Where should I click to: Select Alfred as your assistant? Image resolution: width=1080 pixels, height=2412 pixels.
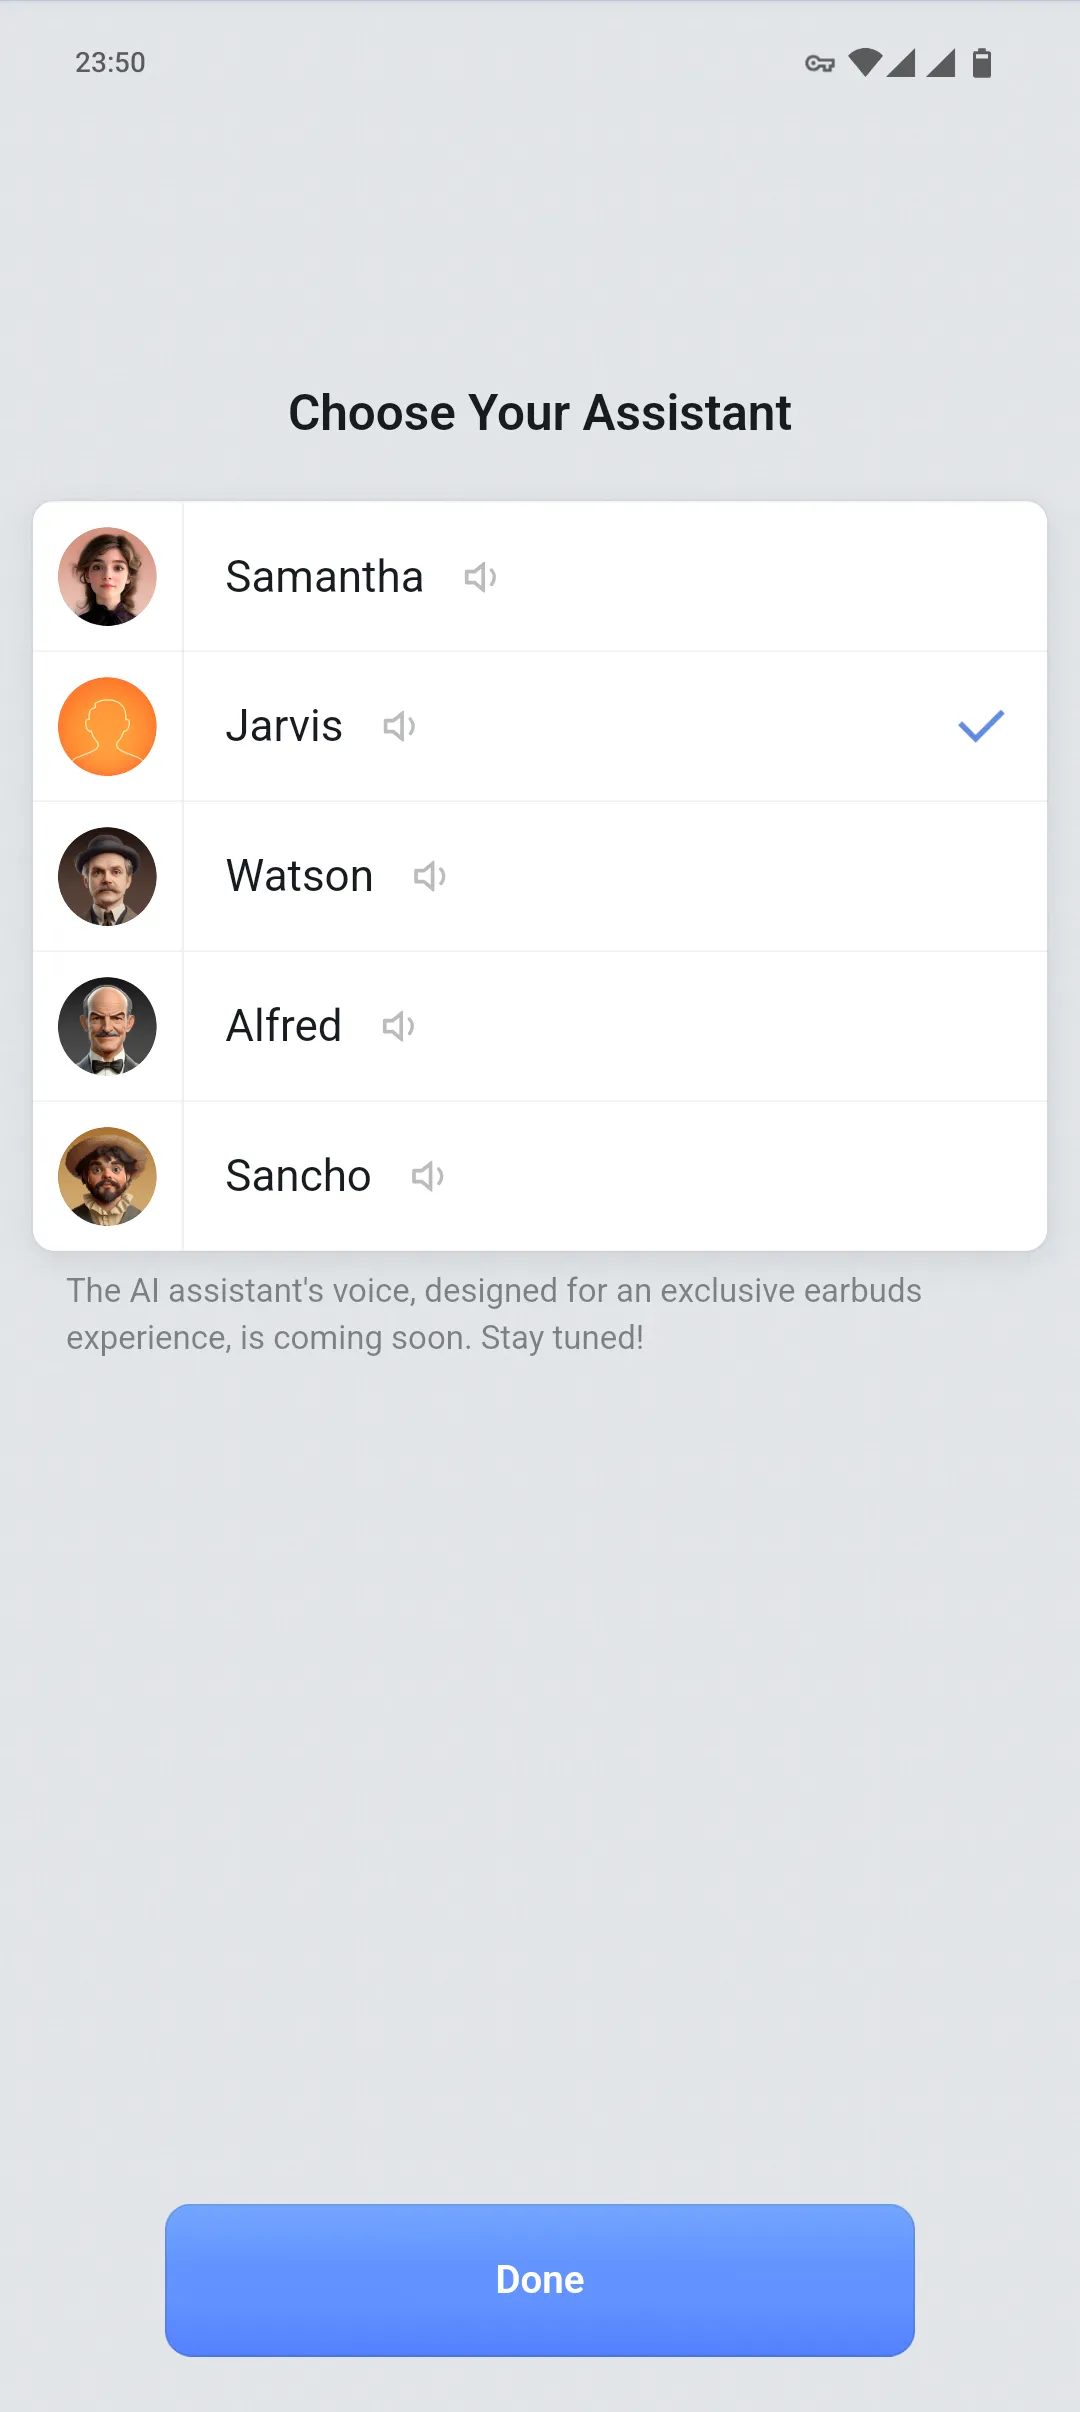[x=540, y=1026]
